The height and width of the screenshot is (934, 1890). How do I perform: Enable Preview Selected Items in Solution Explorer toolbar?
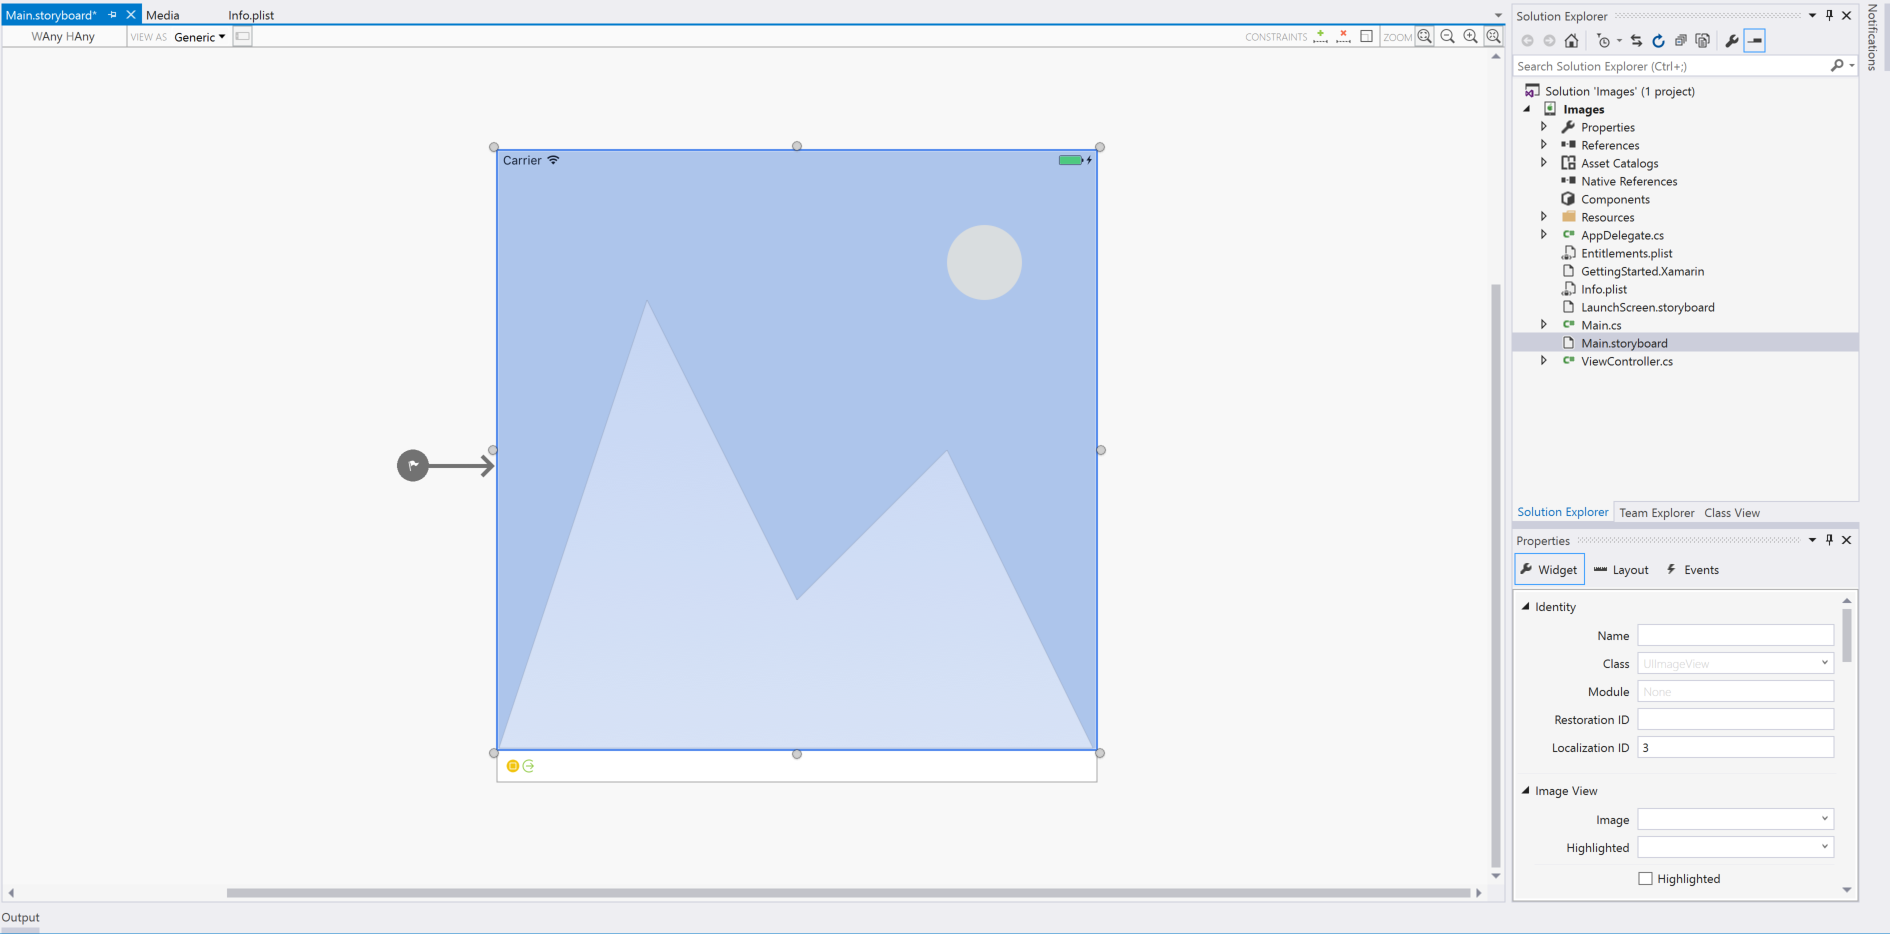click(1755, 40)
